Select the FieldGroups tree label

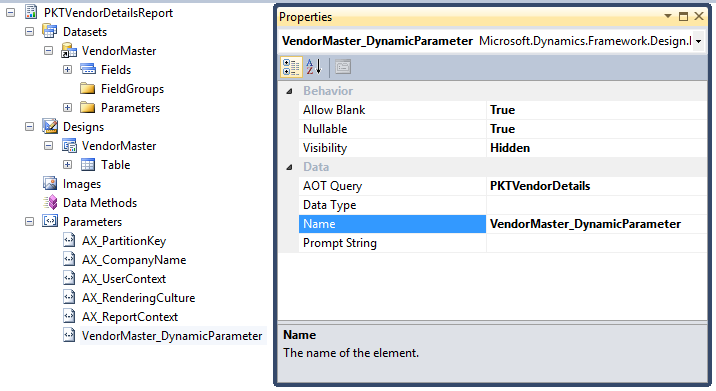(132, 89)
